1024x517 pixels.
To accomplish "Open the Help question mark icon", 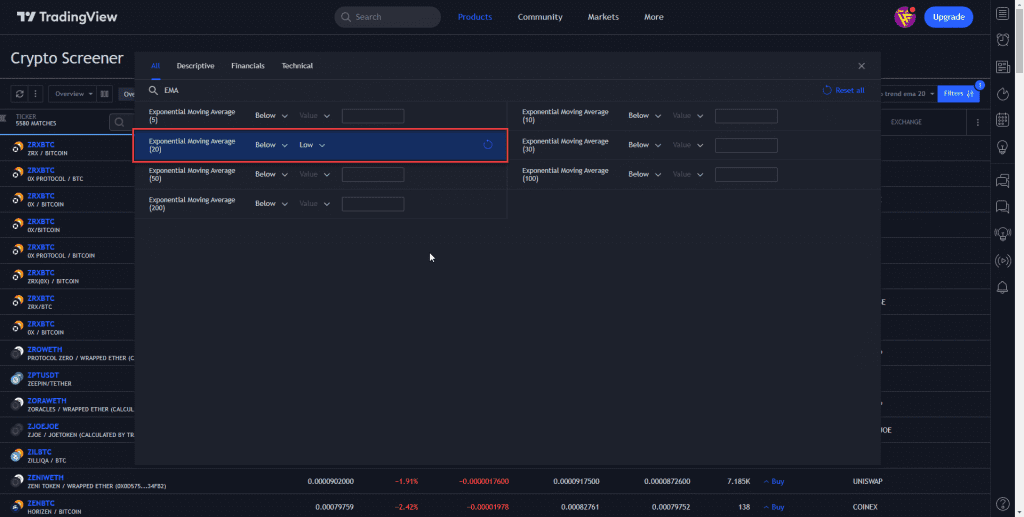I will click(x=1002, y=503).
